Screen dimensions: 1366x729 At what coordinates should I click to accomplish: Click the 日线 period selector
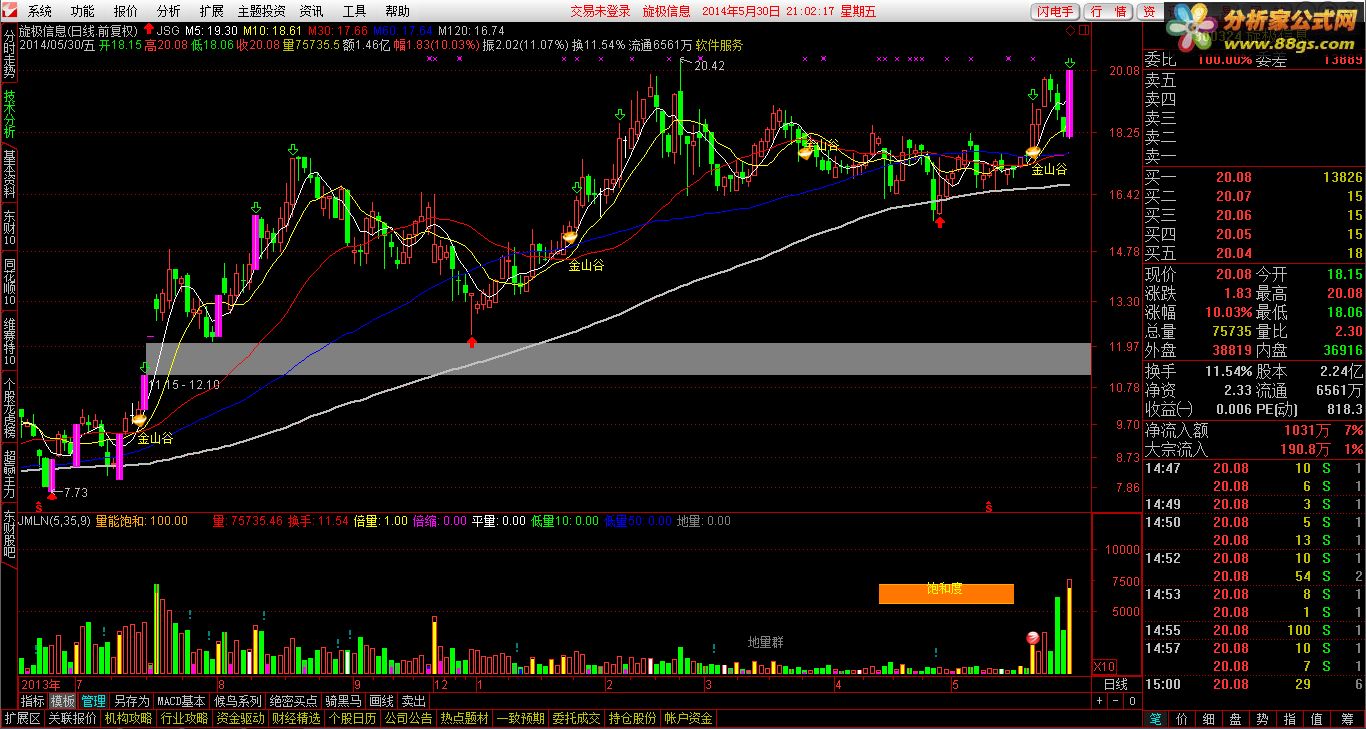(1115, 684)
